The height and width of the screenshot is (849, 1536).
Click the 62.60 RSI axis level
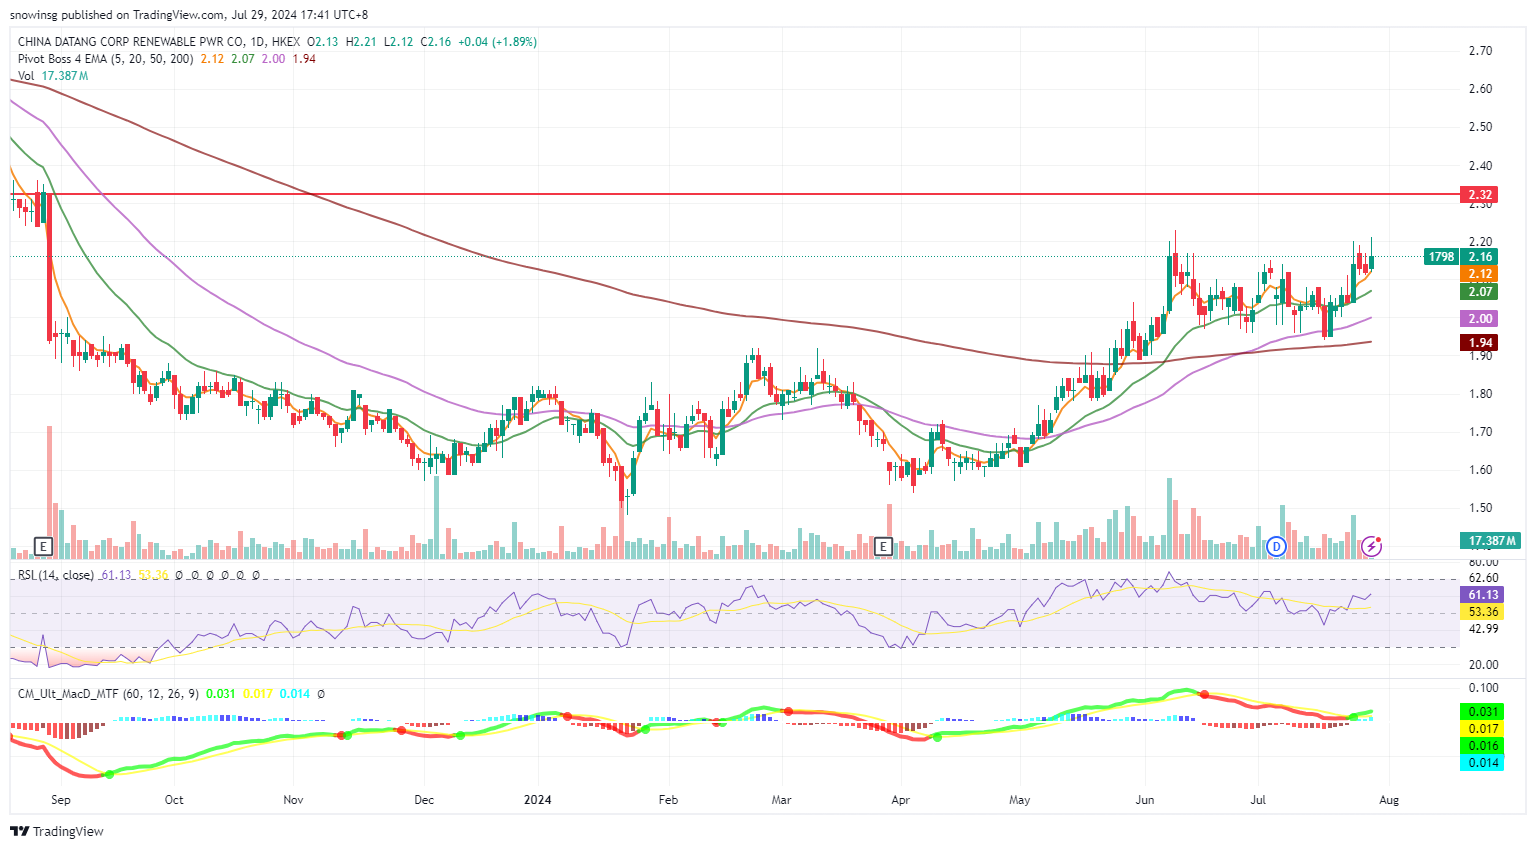pyautogui.click(x=1484, y=578)
